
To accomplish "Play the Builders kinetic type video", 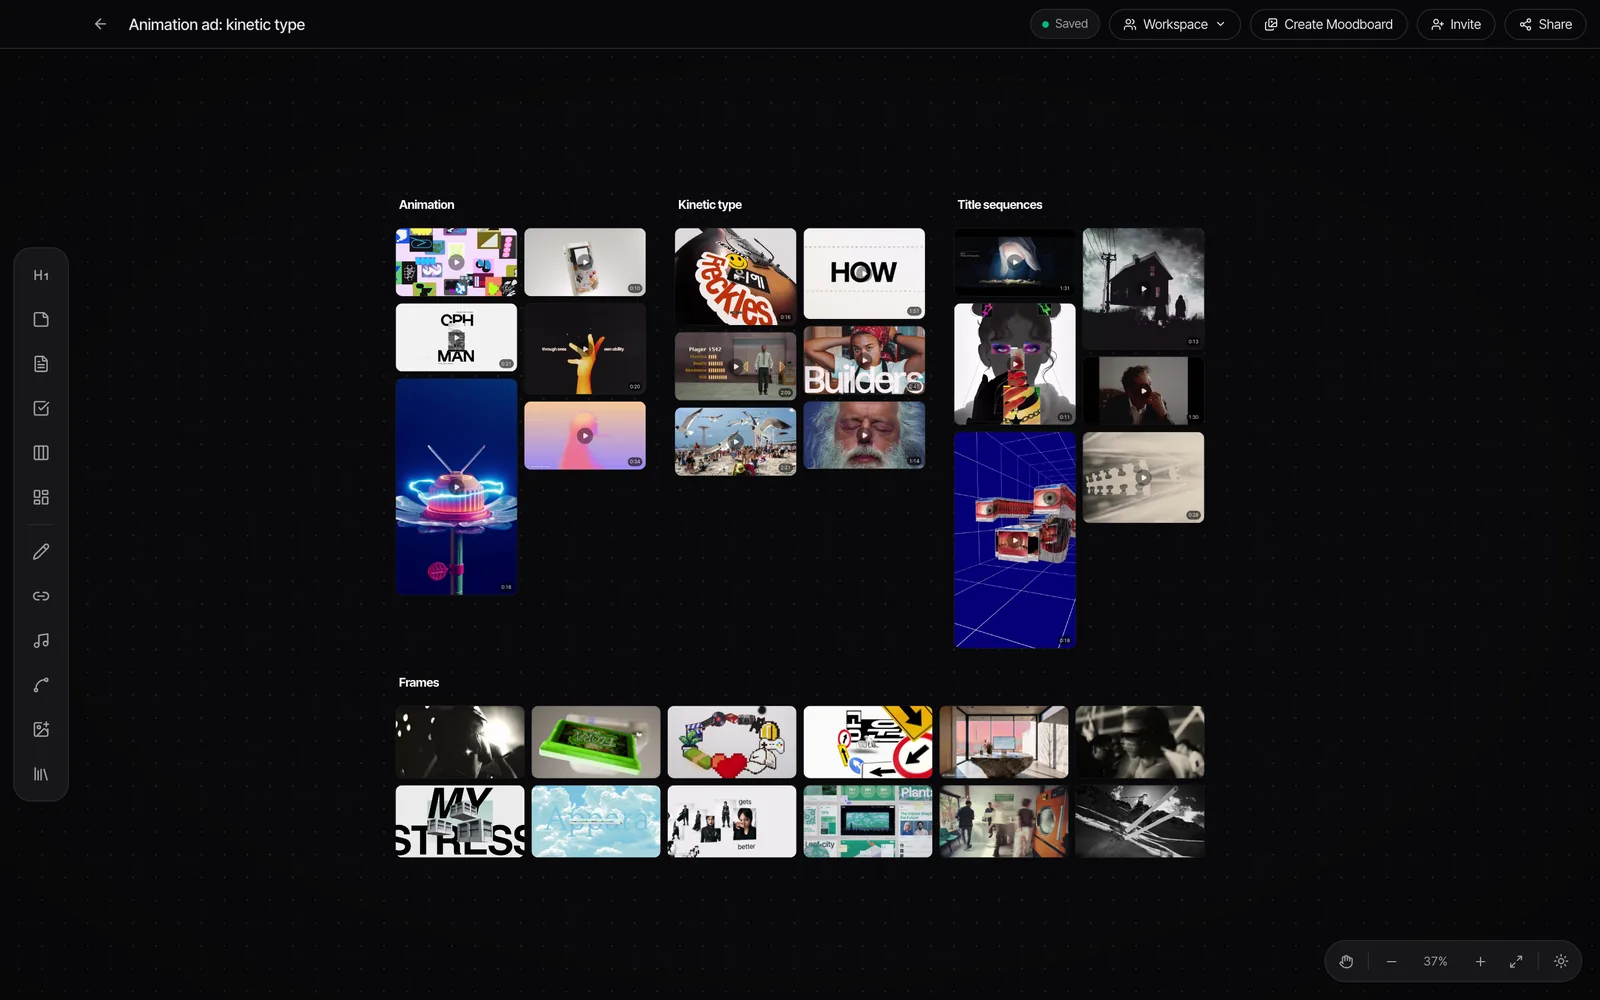I will pos(864,360).
